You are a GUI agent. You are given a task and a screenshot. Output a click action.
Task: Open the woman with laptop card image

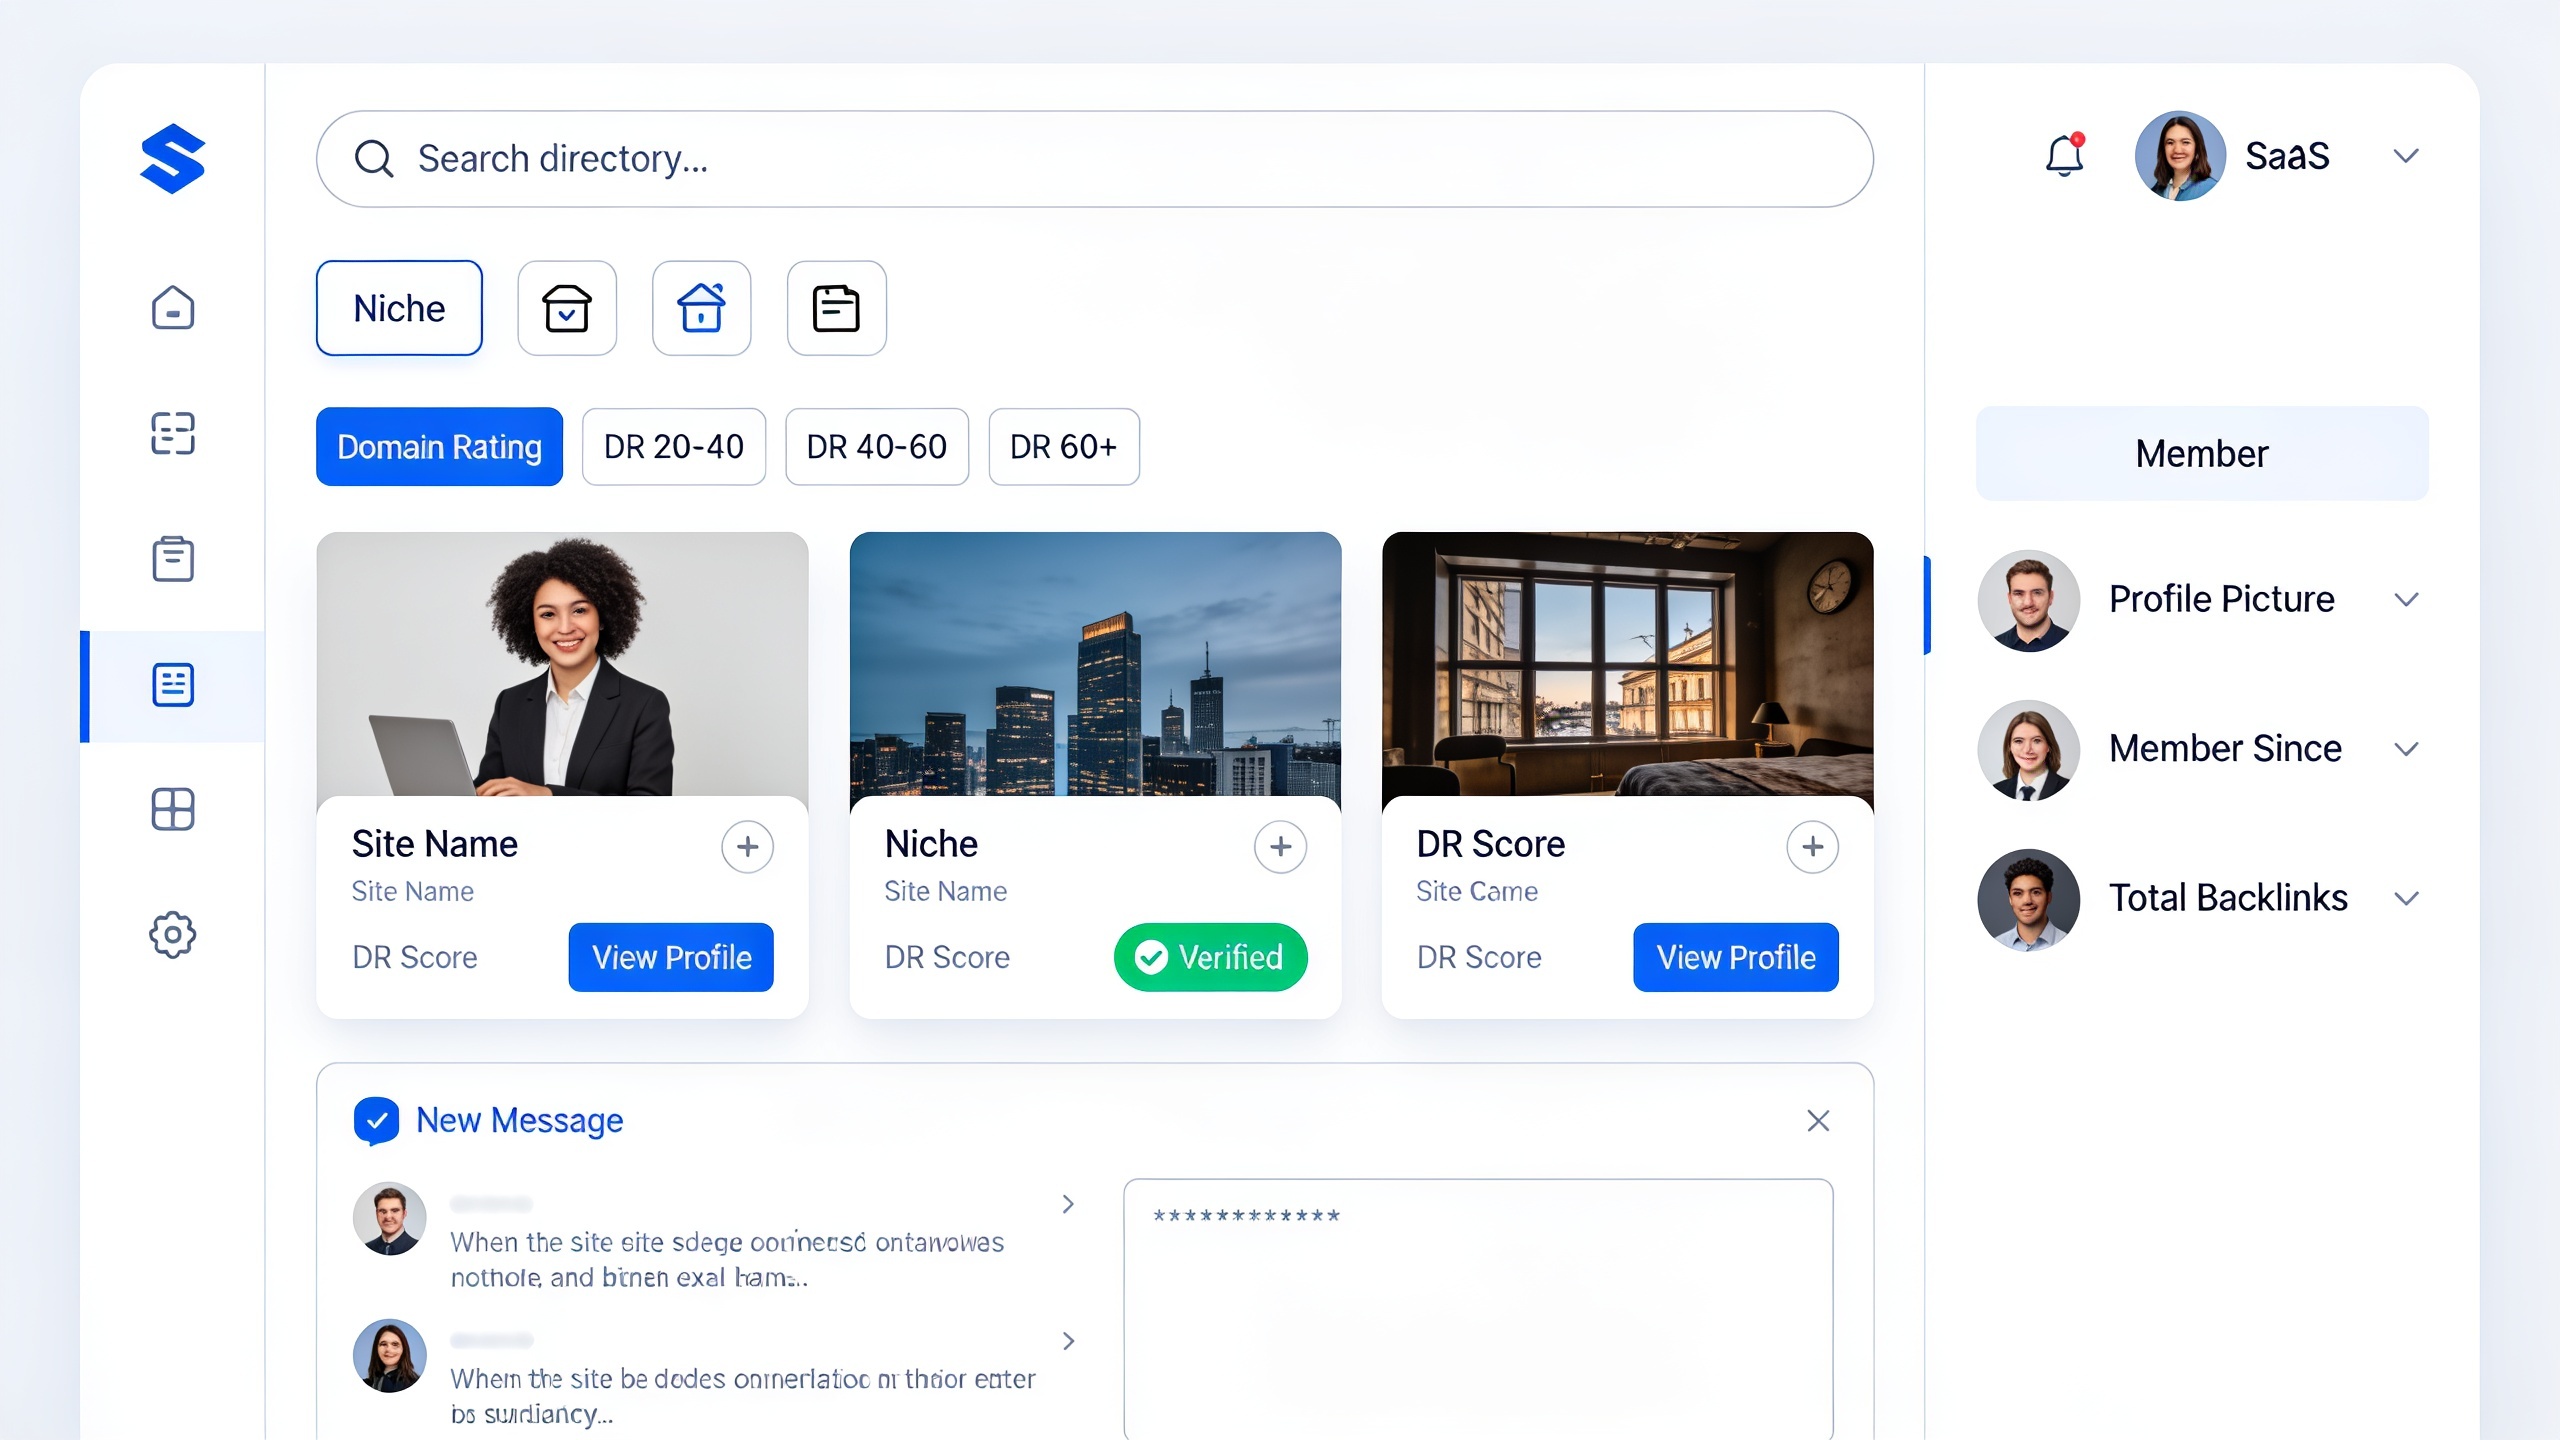point(562,664)
